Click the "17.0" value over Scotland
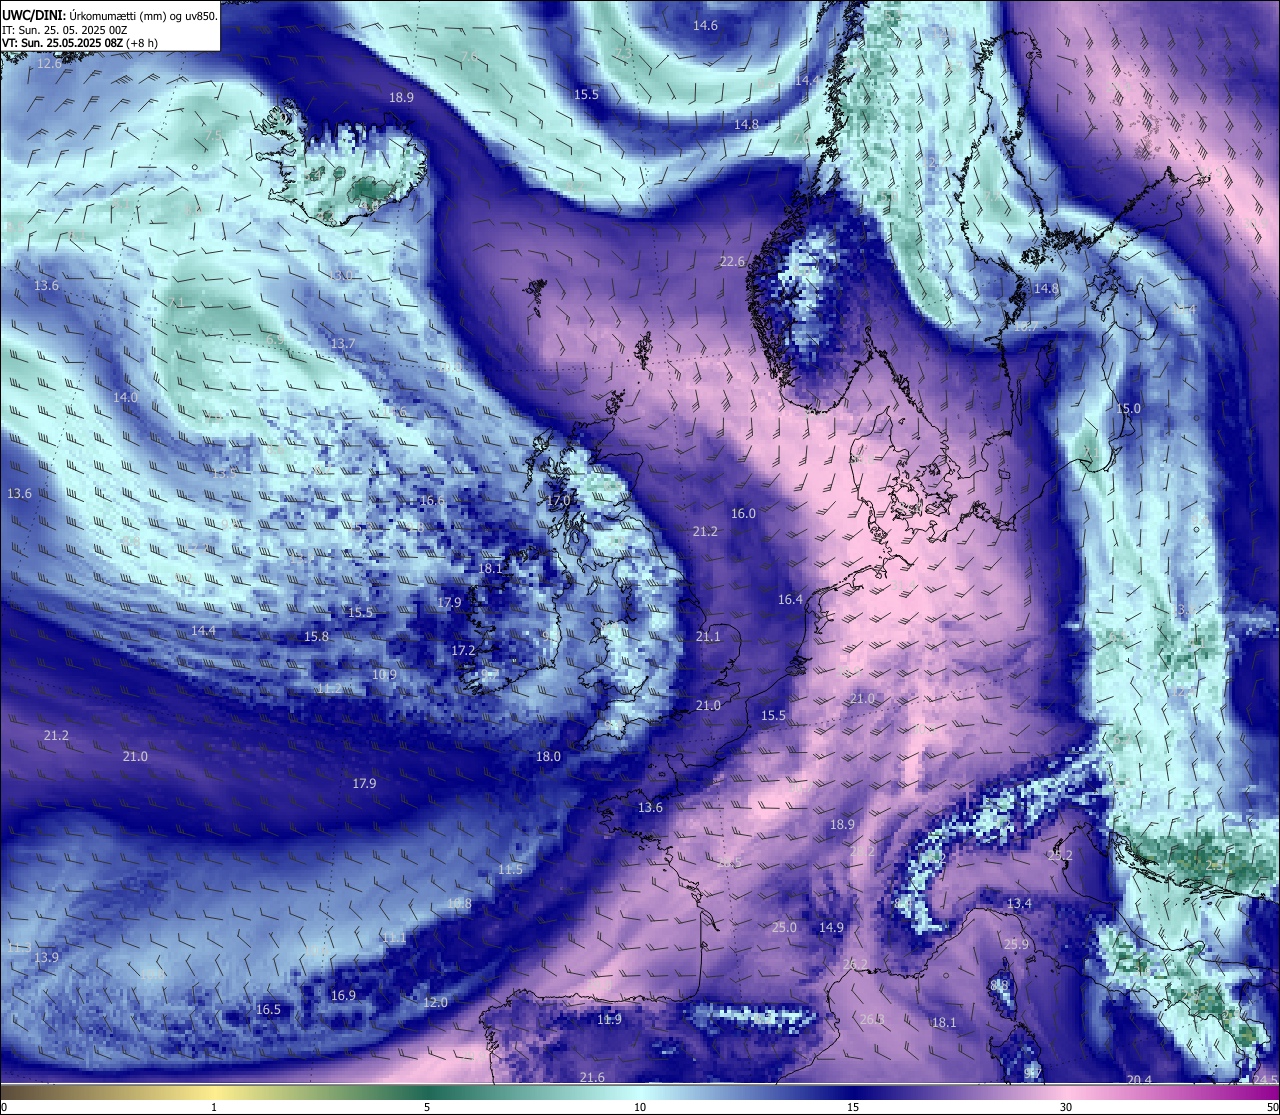Image resolution: width=1280 pixels, height=1115 pixels. [x=558, y=501]
